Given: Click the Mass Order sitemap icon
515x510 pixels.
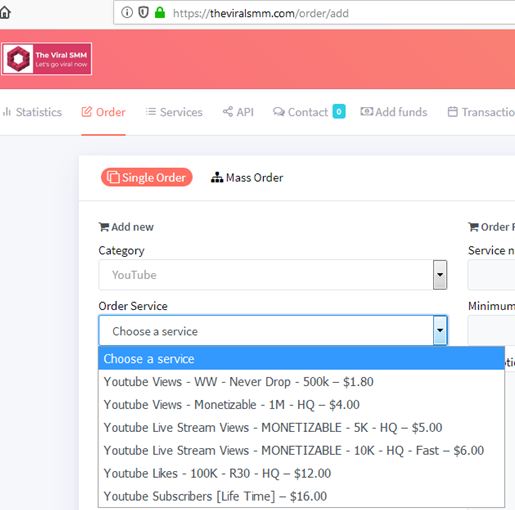Looking at the screenshot, I should pyautogui.click(x=217, y=177).
